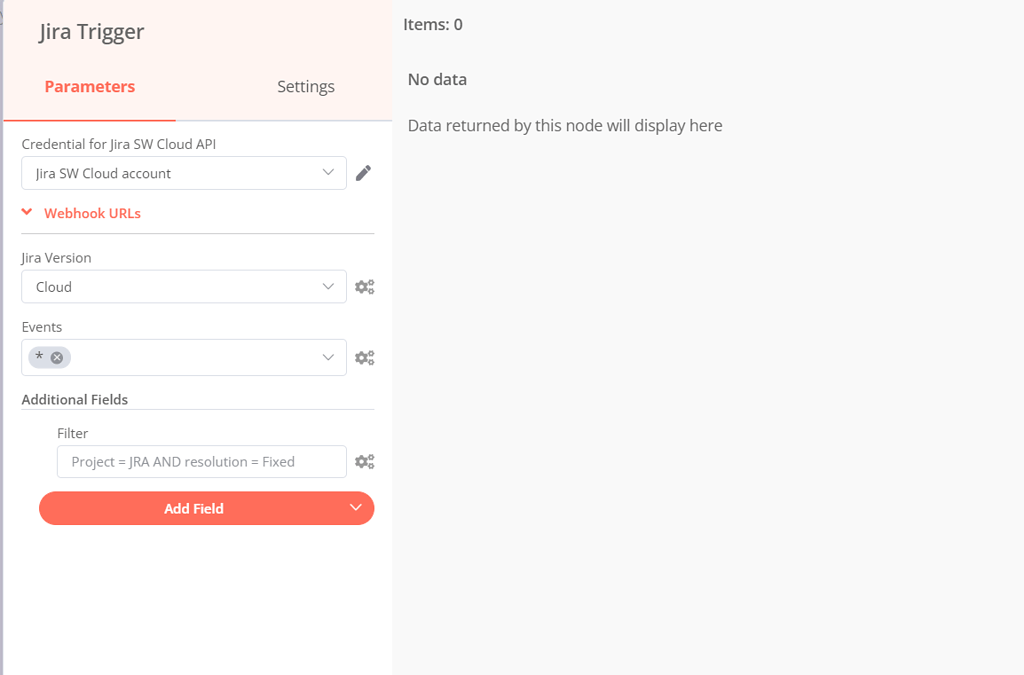The width and height of the screenshot is (1024, 675).
Task: Click the Add Field button
Action: coord(193,508)
